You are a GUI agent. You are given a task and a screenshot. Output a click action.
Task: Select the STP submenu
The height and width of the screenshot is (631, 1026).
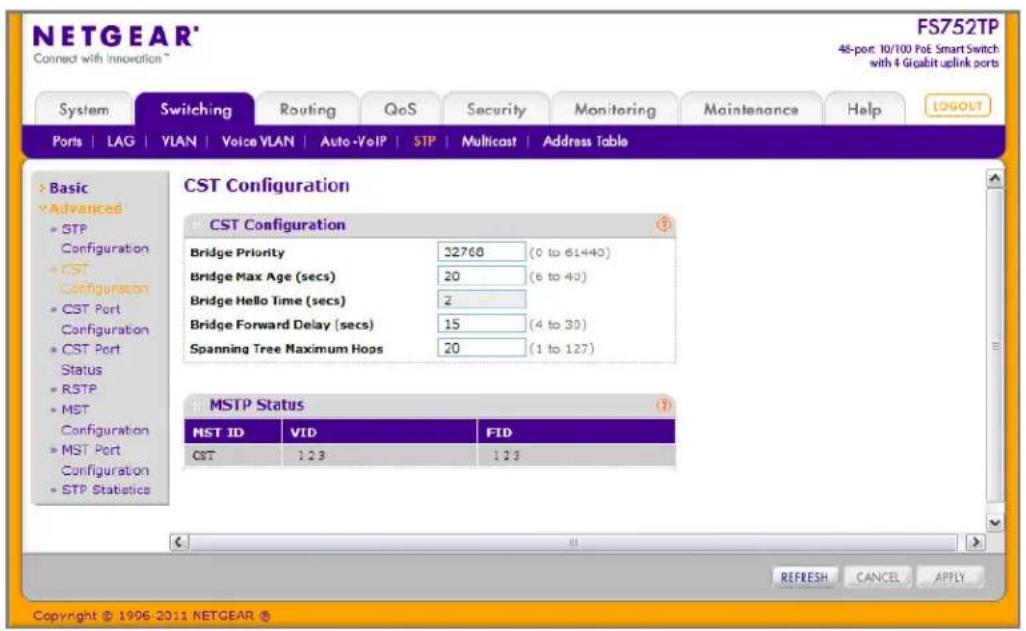pyautogui.click(x=424, y=141)
